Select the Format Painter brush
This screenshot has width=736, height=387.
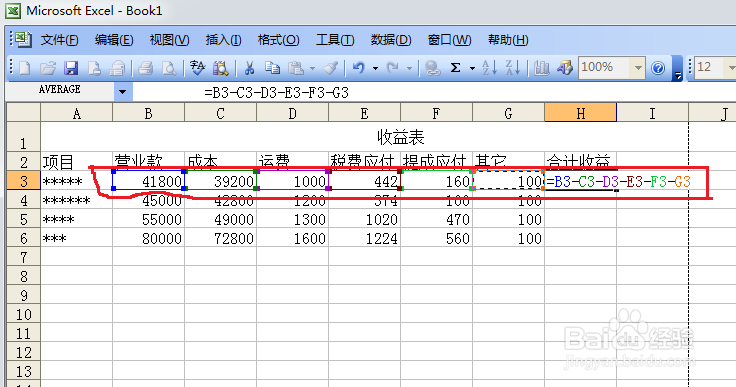[331, 69]
